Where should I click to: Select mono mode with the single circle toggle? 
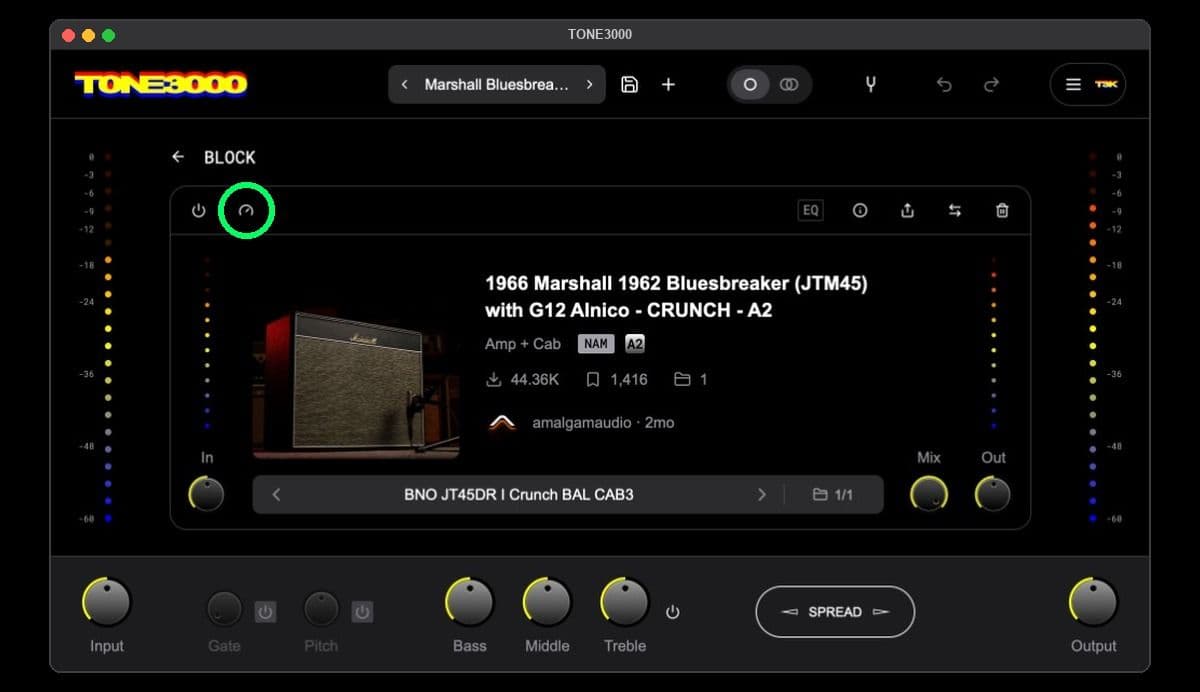point(749,85)
